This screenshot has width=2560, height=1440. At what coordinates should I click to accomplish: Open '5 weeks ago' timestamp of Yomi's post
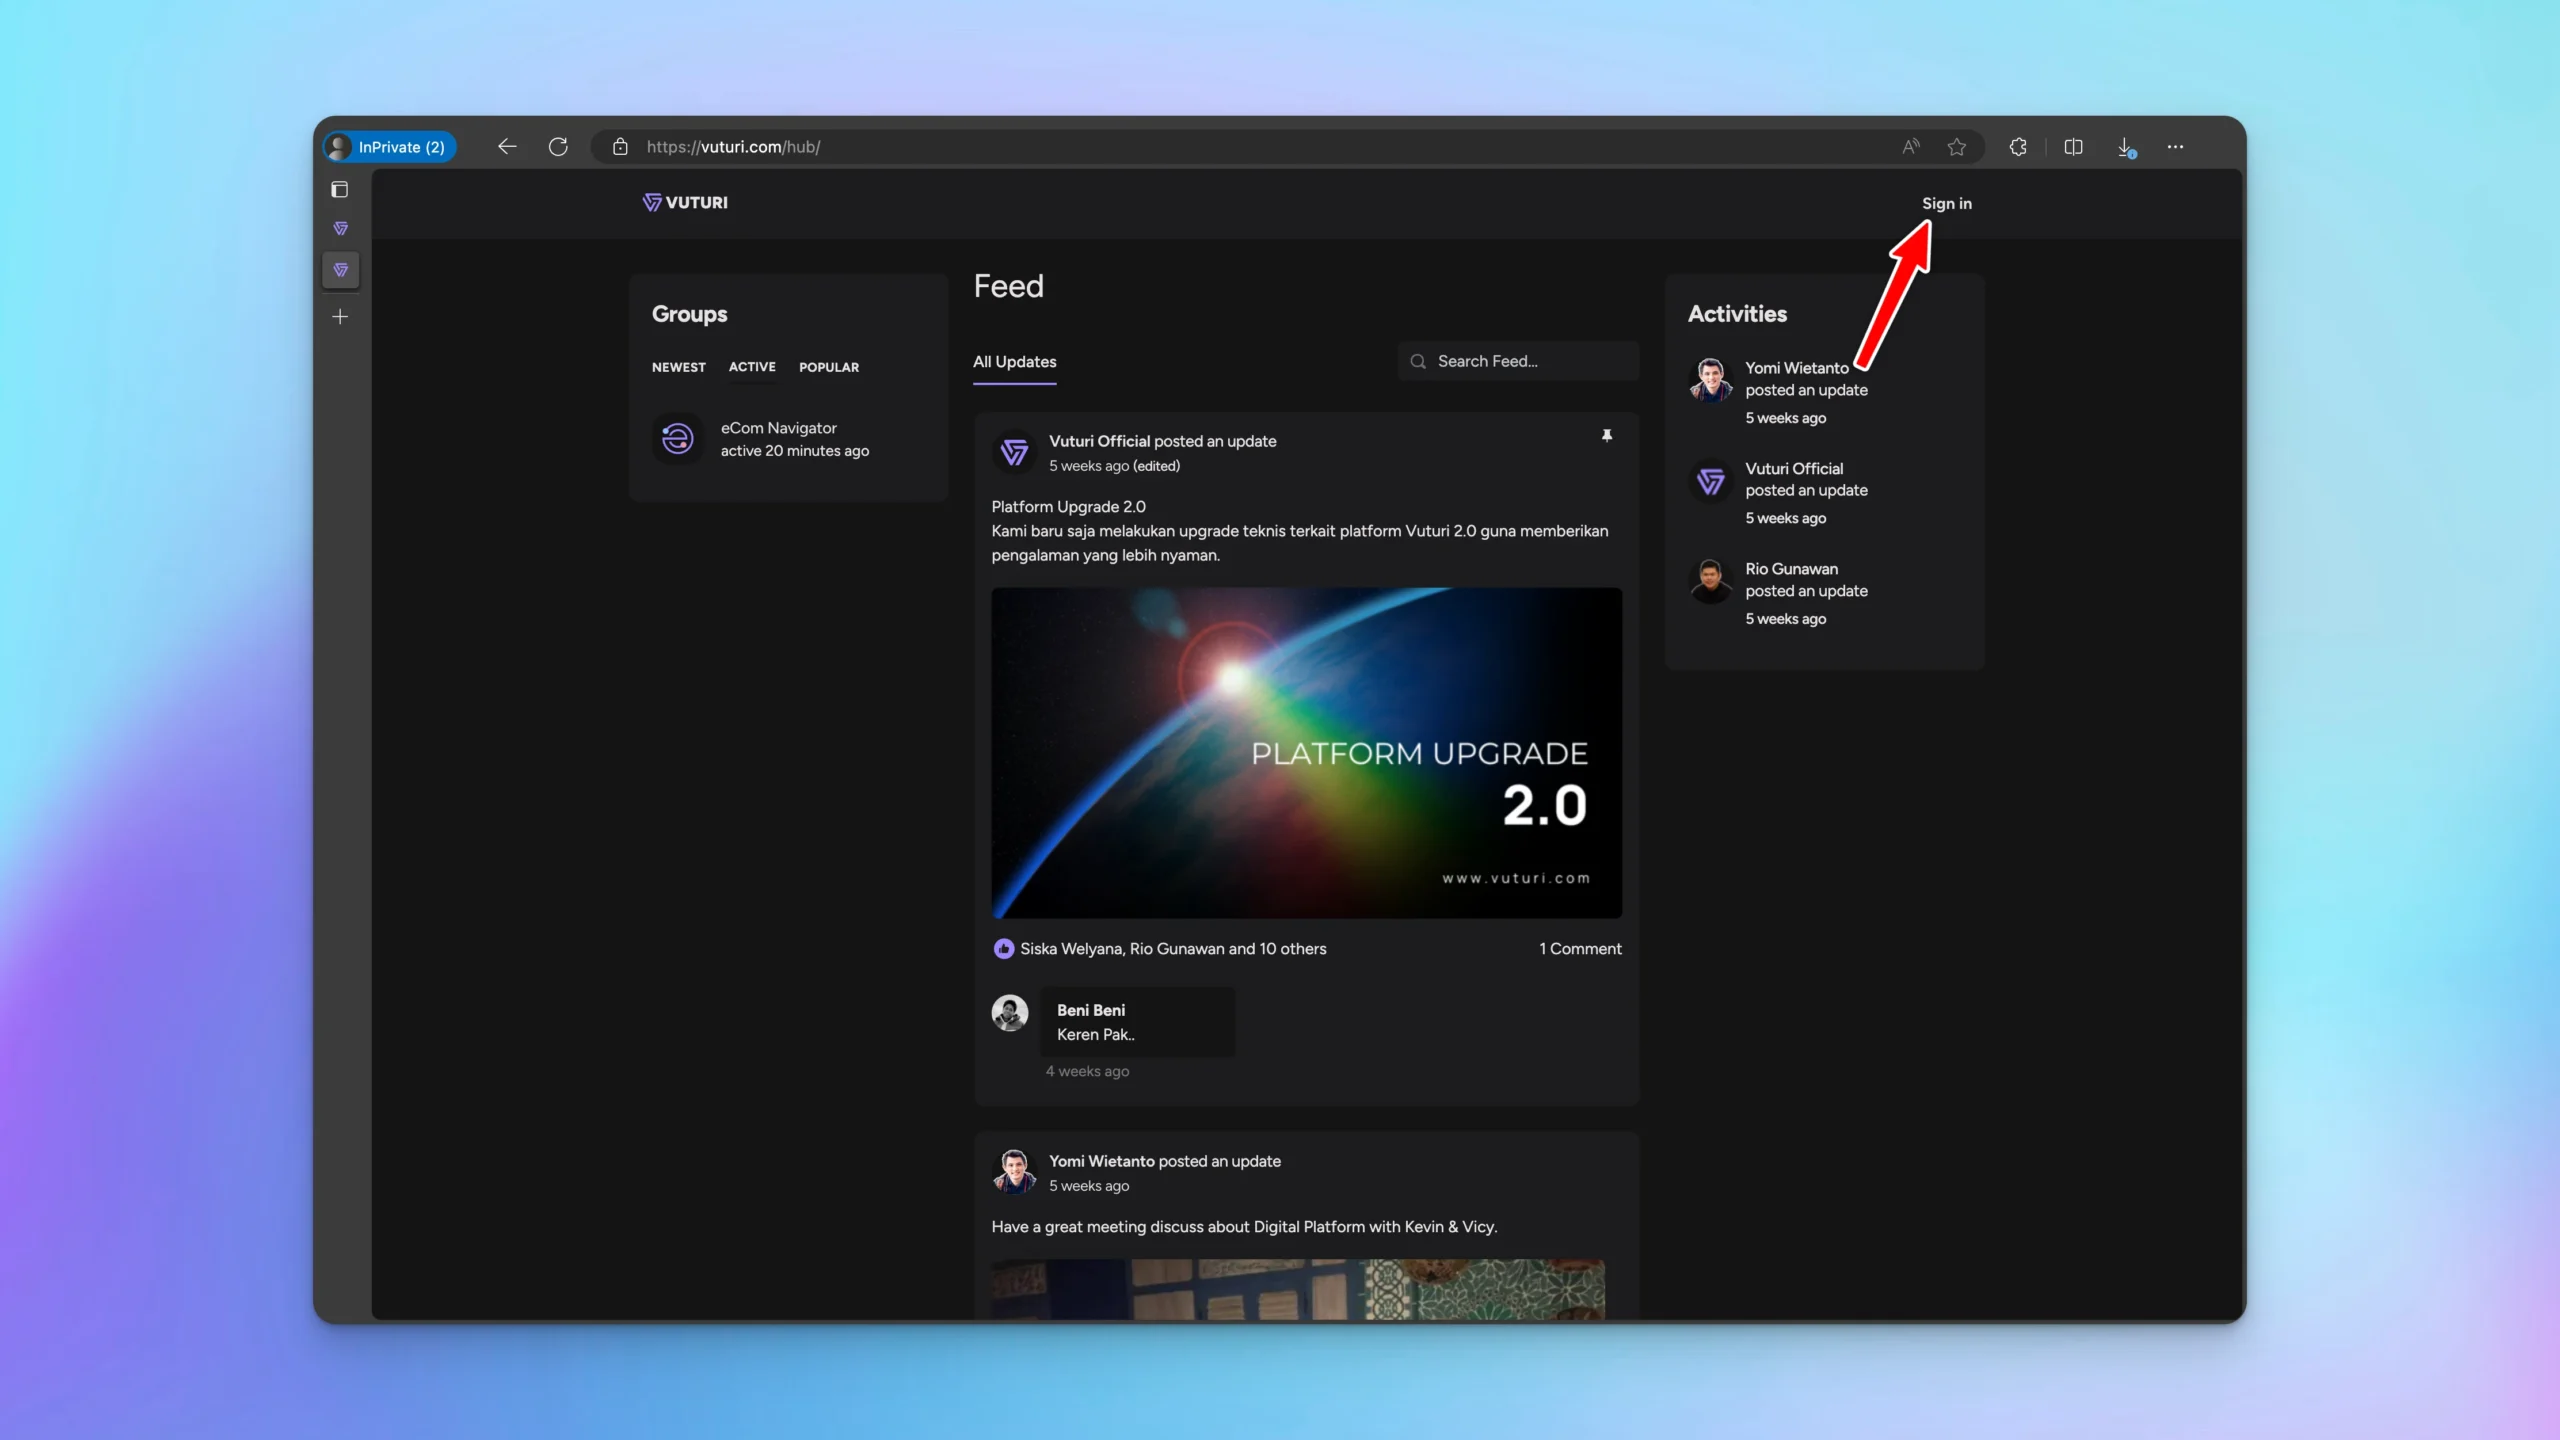point(1089,1186)
